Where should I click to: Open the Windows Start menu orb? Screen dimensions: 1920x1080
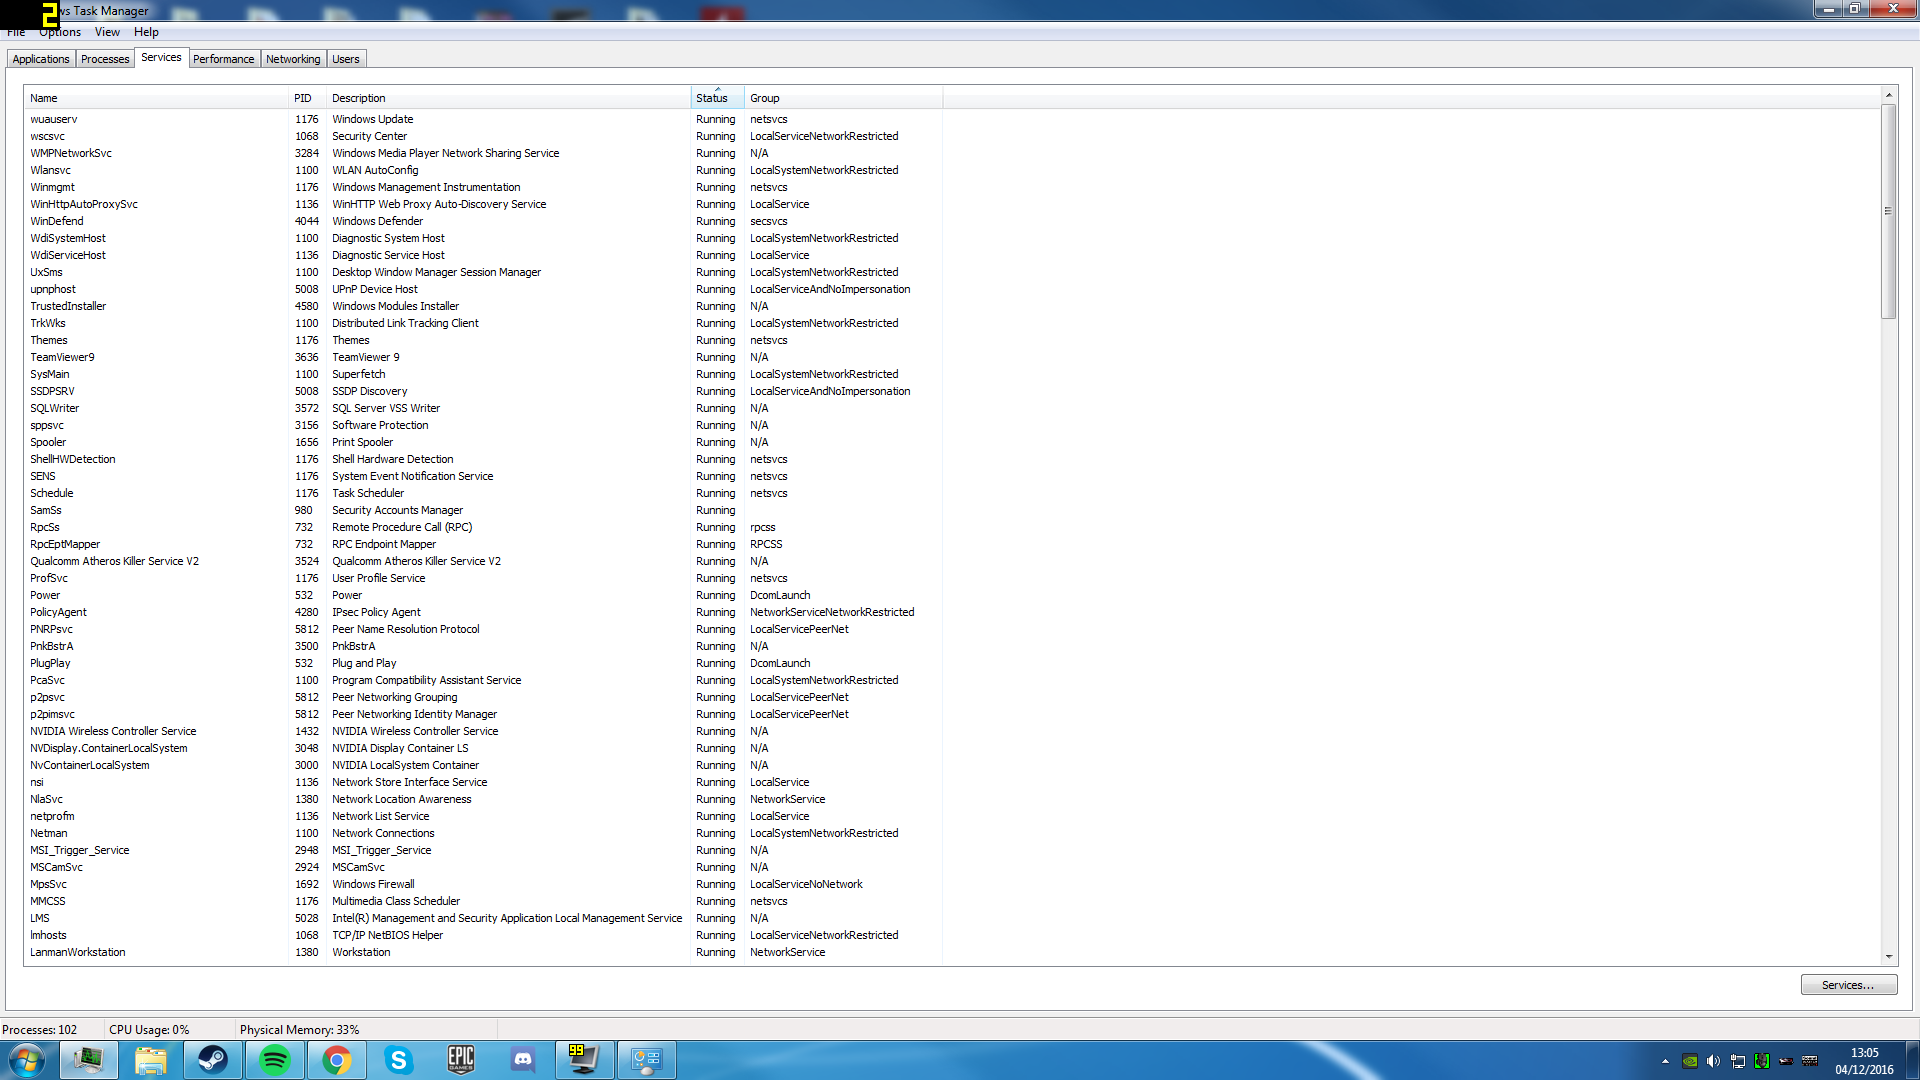tap(27, 1060)
